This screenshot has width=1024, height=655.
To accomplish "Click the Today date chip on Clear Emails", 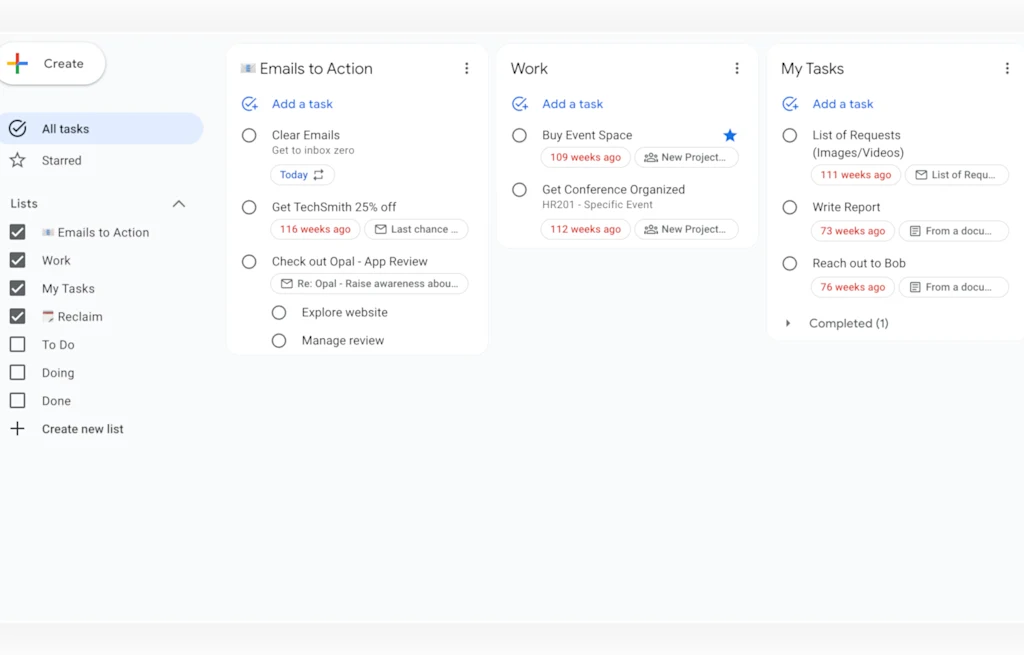I will point(301,174).
